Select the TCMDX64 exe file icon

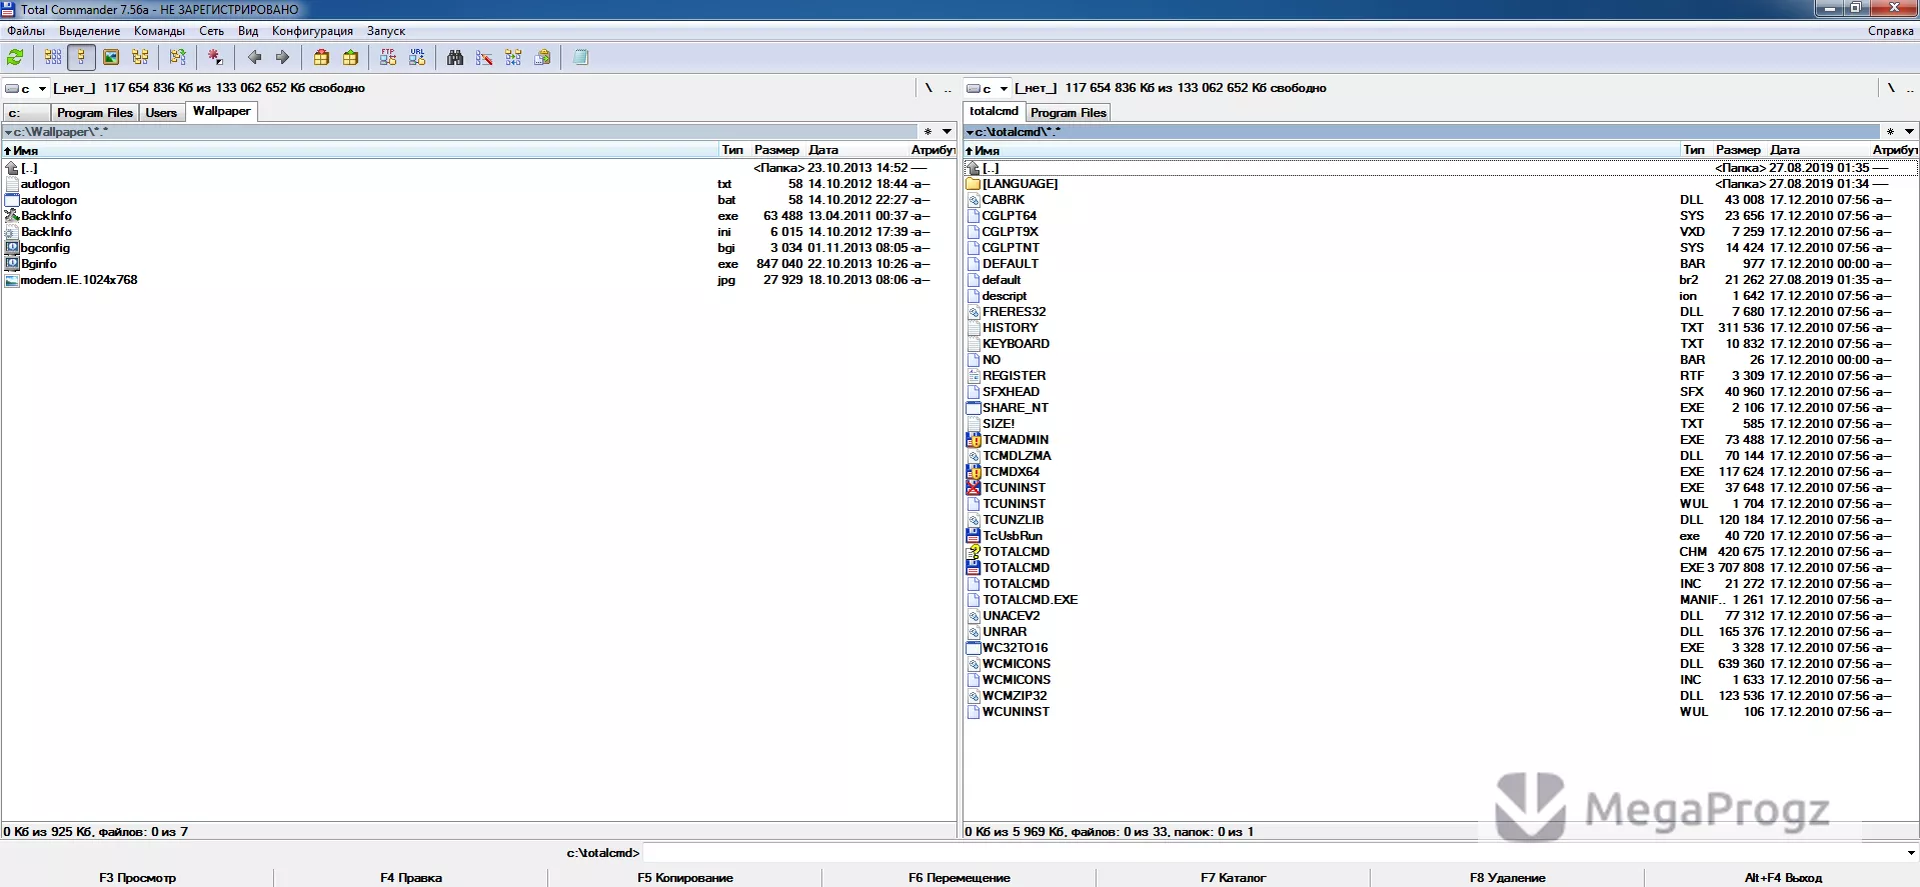[x=974, y=472]
